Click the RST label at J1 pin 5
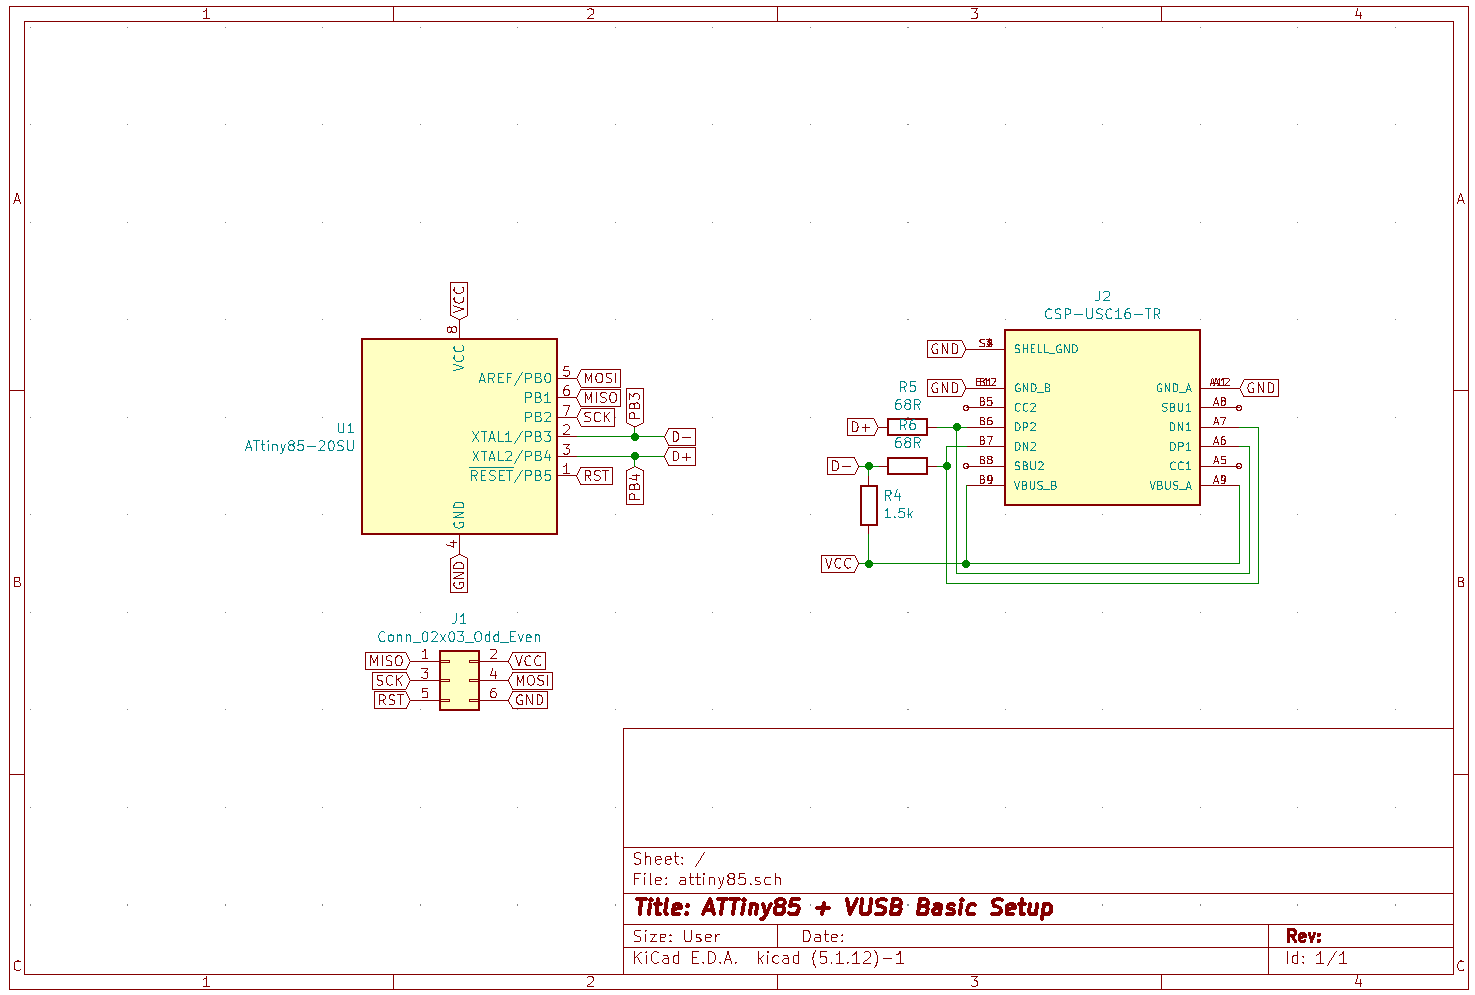 click(x=392, y=700)
